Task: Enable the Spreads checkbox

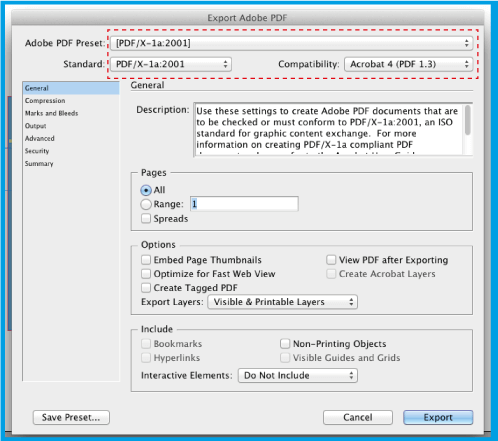Action: click(x=146, y=219)
